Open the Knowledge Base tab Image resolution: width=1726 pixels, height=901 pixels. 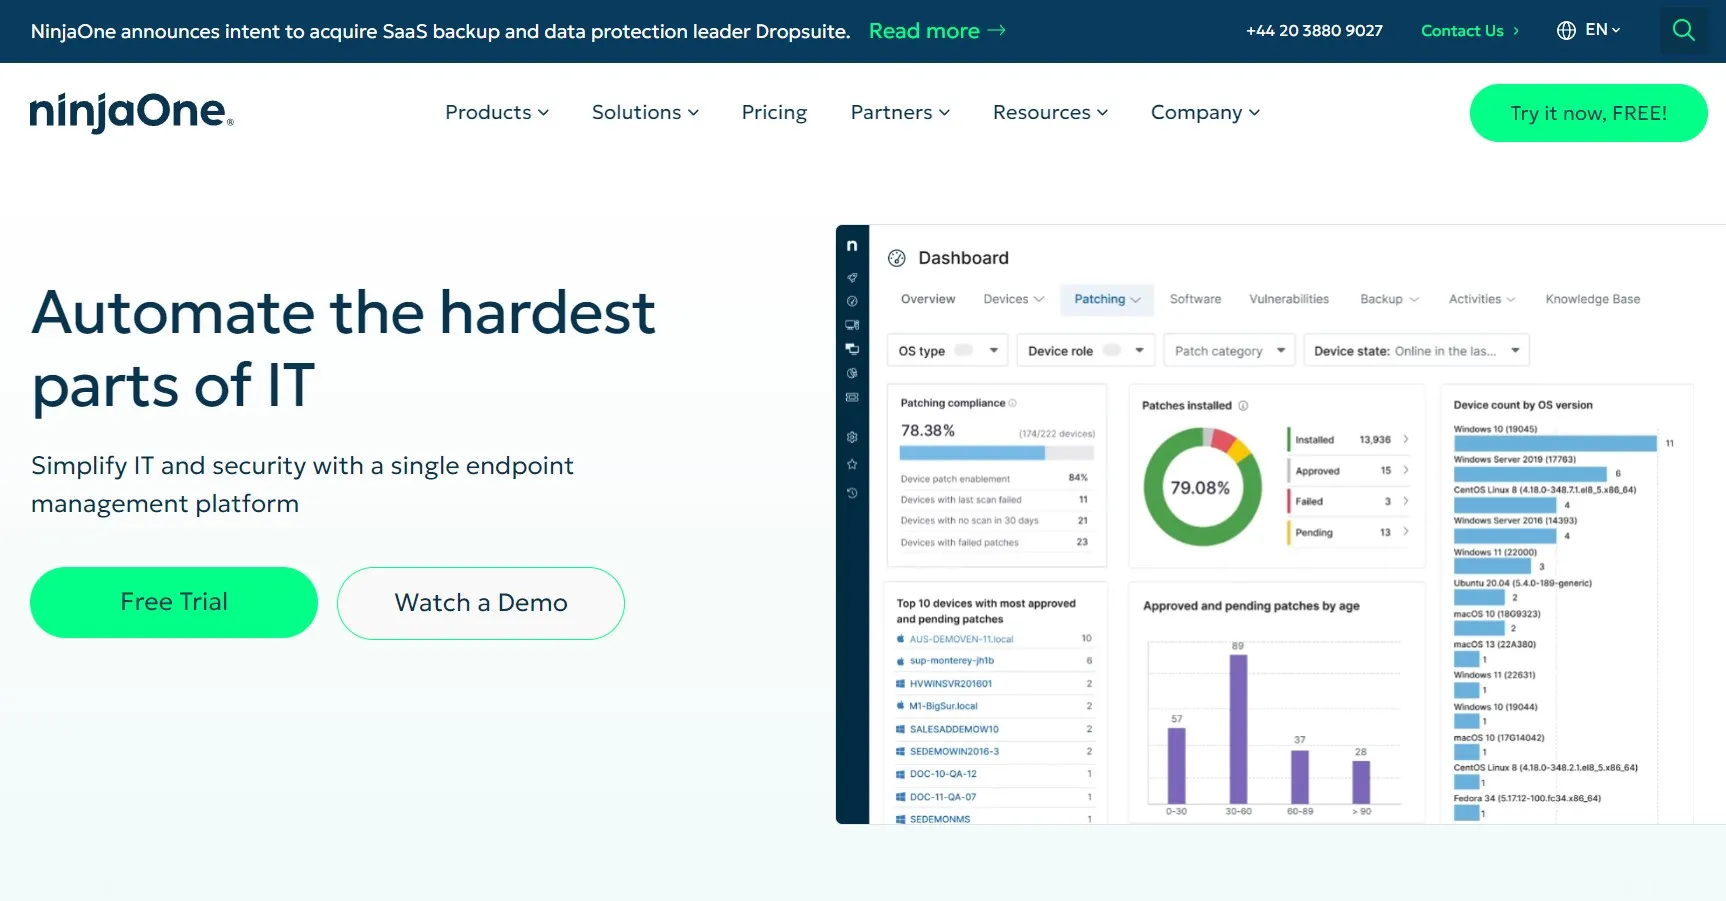(1592, 299)
